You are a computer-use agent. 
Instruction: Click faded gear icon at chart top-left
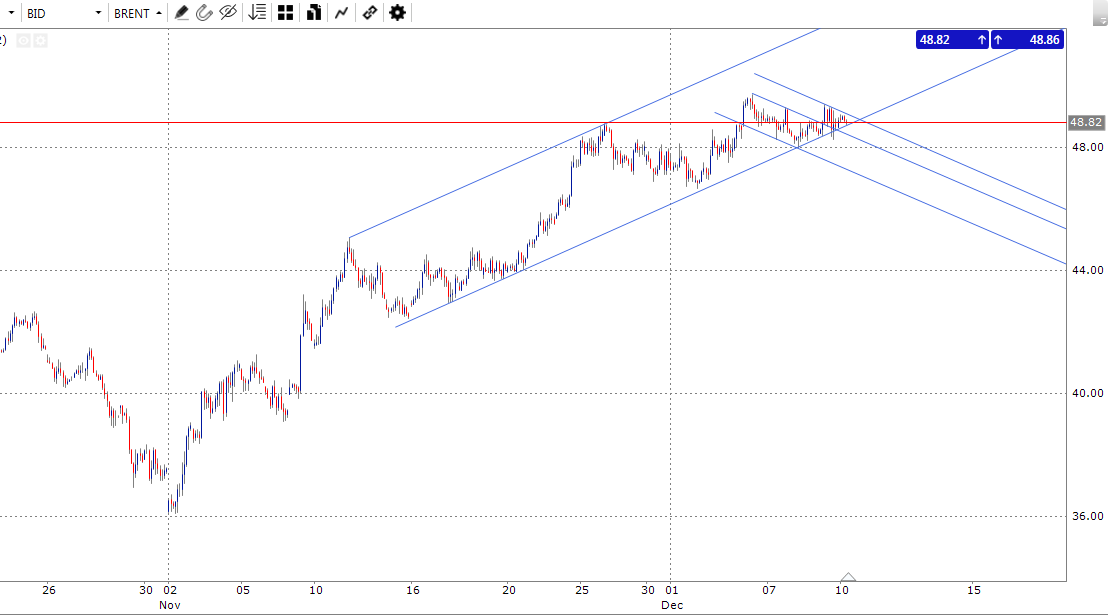pyautogui.click(x=41, y=41)
